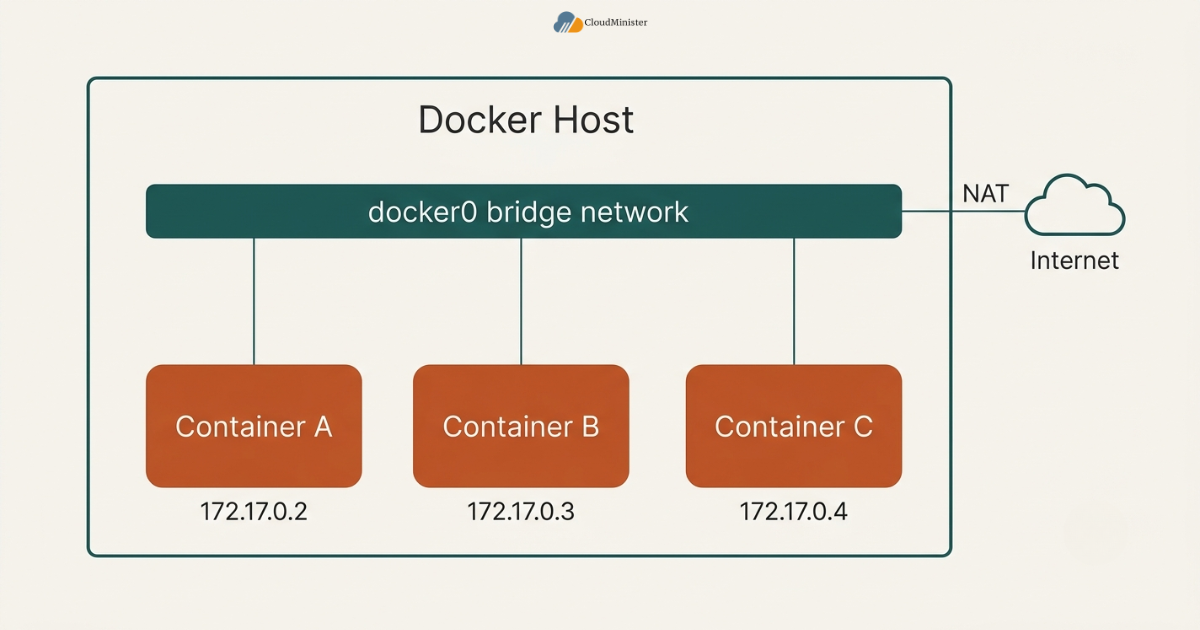Click the Internet label under cloud
This screenshot has height=630, width=1200.
(x=1075, y=261)
